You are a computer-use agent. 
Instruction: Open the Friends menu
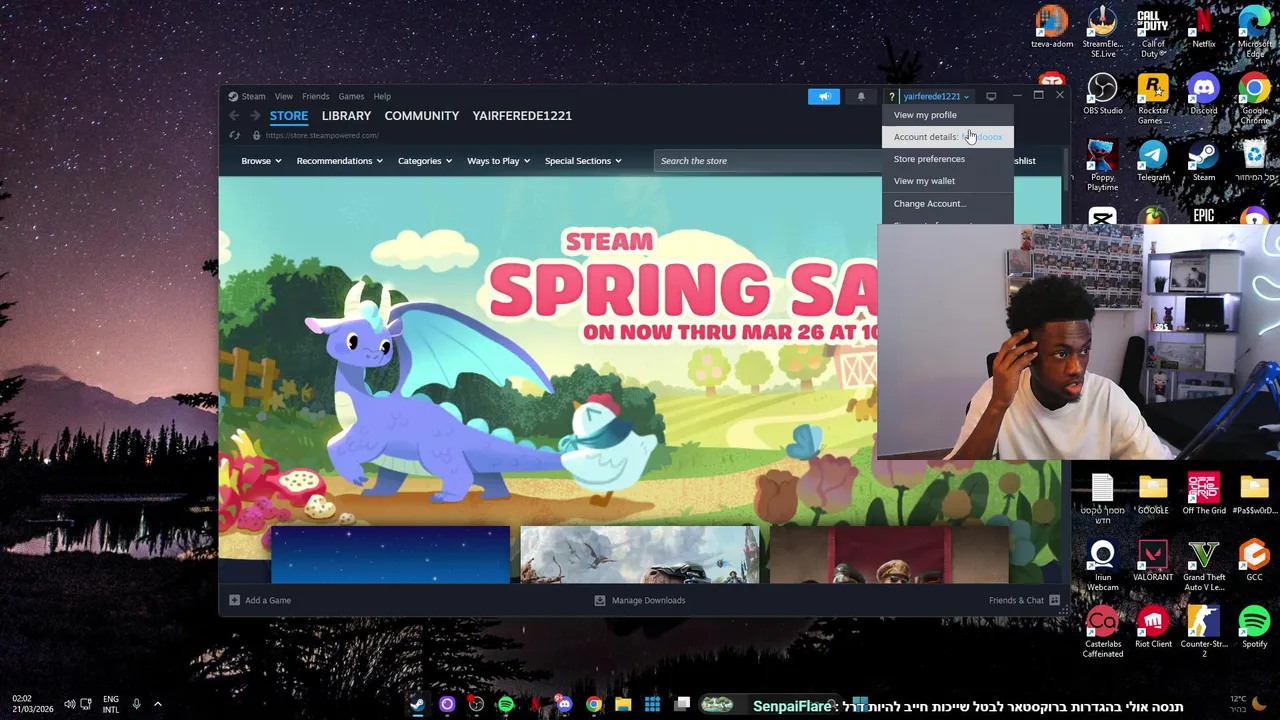click(316, 97)
